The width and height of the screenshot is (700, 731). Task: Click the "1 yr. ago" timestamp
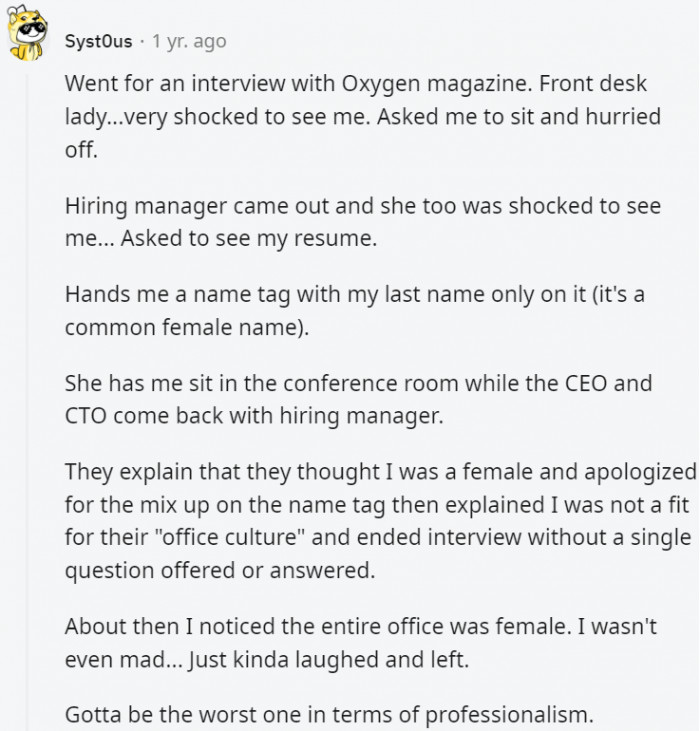(x=189, y=41)
